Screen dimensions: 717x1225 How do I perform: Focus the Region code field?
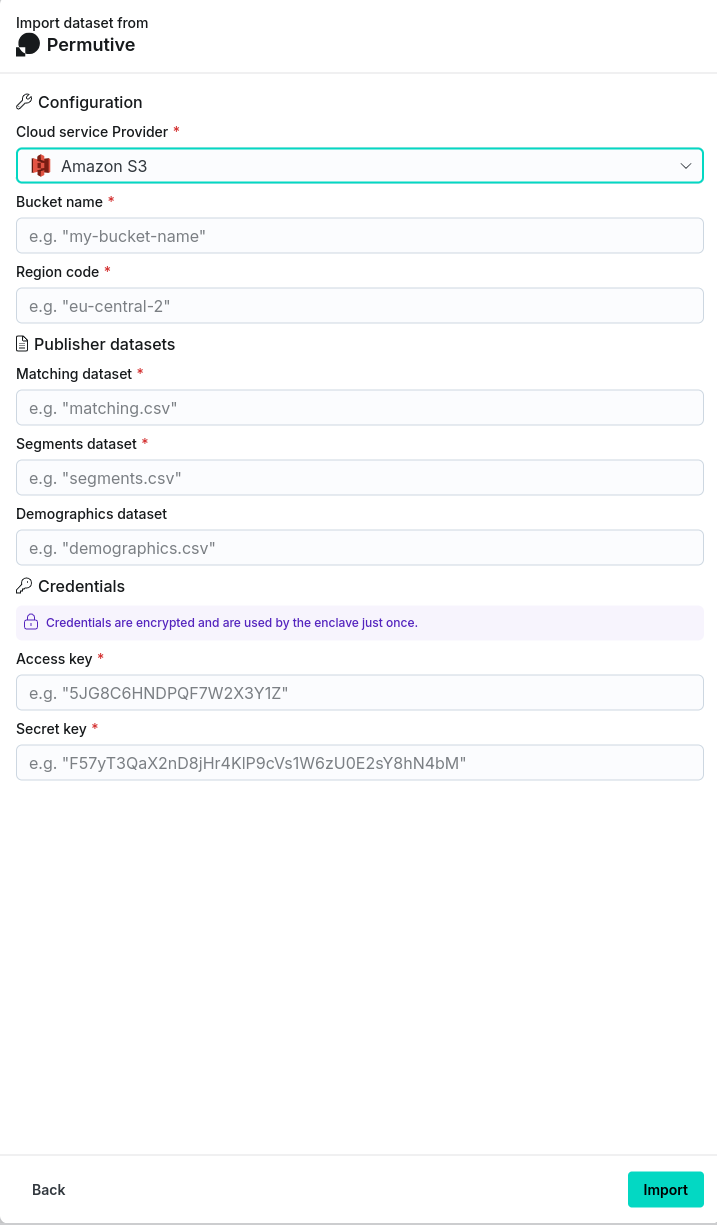click(360, 306)
